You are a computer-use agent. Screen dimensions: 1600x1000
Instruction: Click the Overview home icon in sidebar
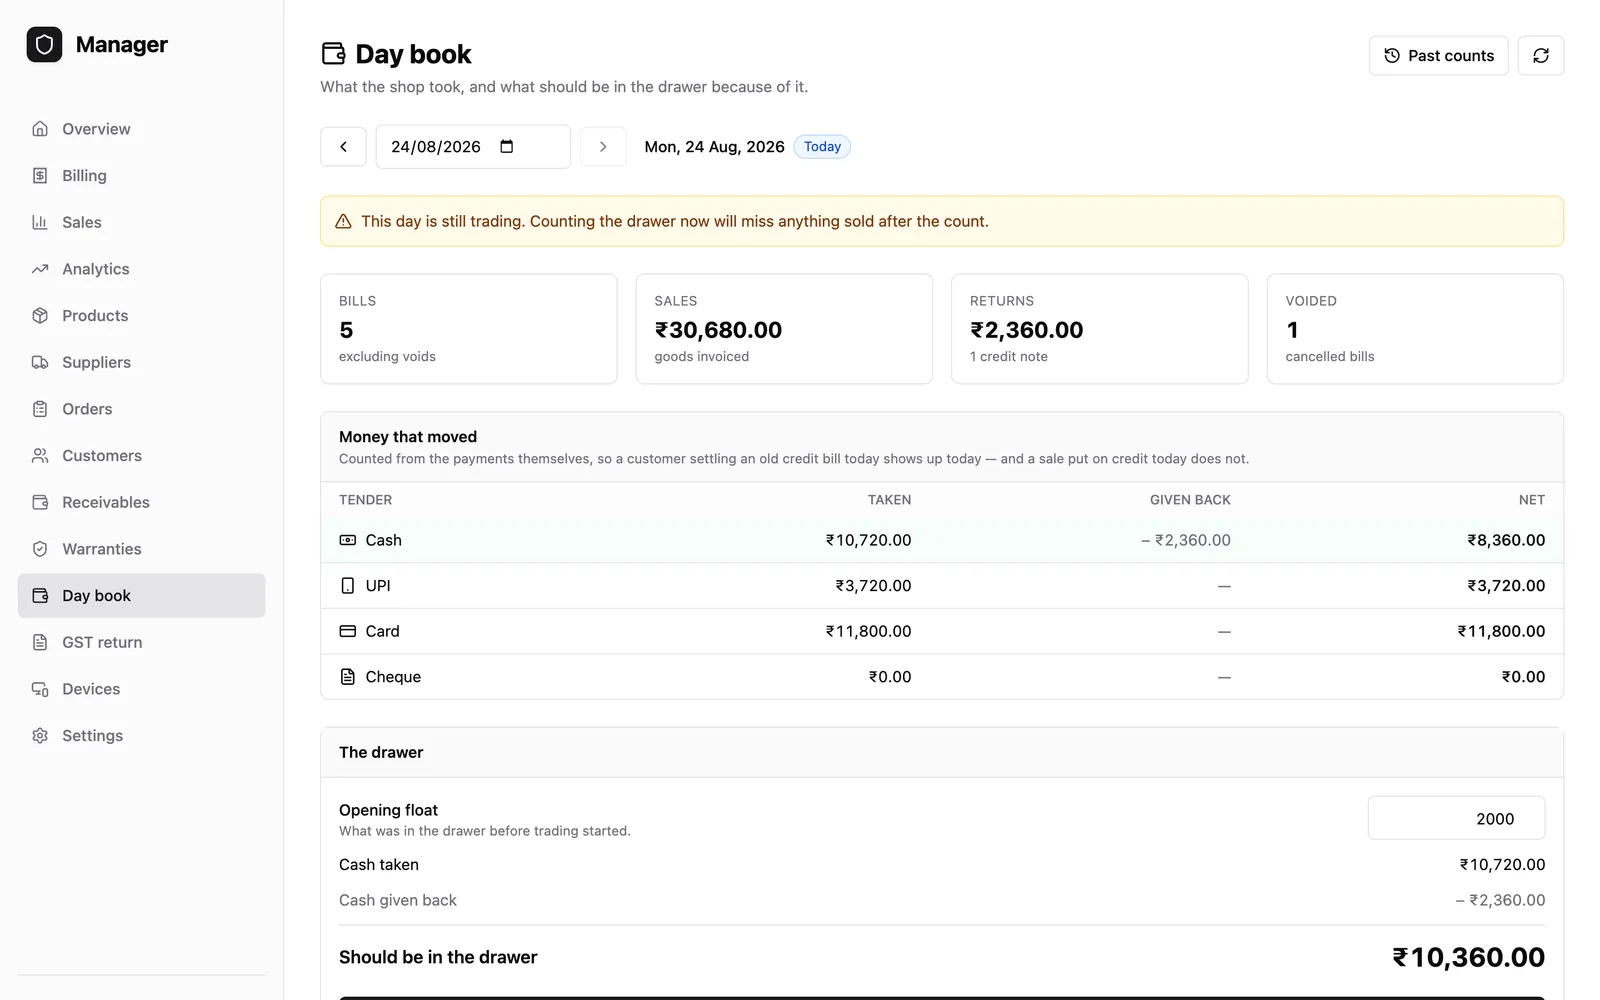pyautogui.click(x=40, y=129)
